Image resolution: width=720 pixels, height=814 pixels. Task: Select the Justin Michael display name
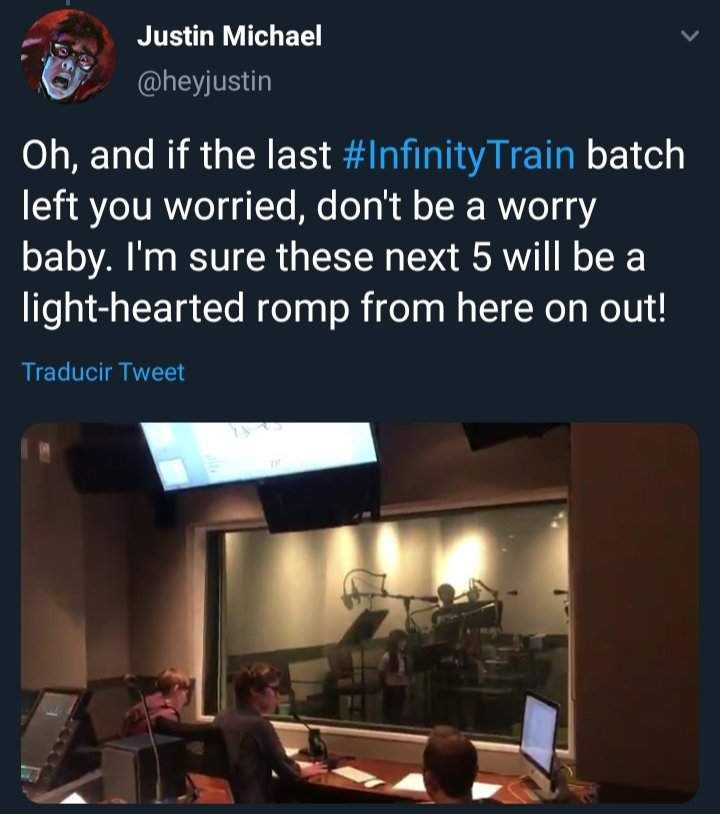[x=229, y=36]
